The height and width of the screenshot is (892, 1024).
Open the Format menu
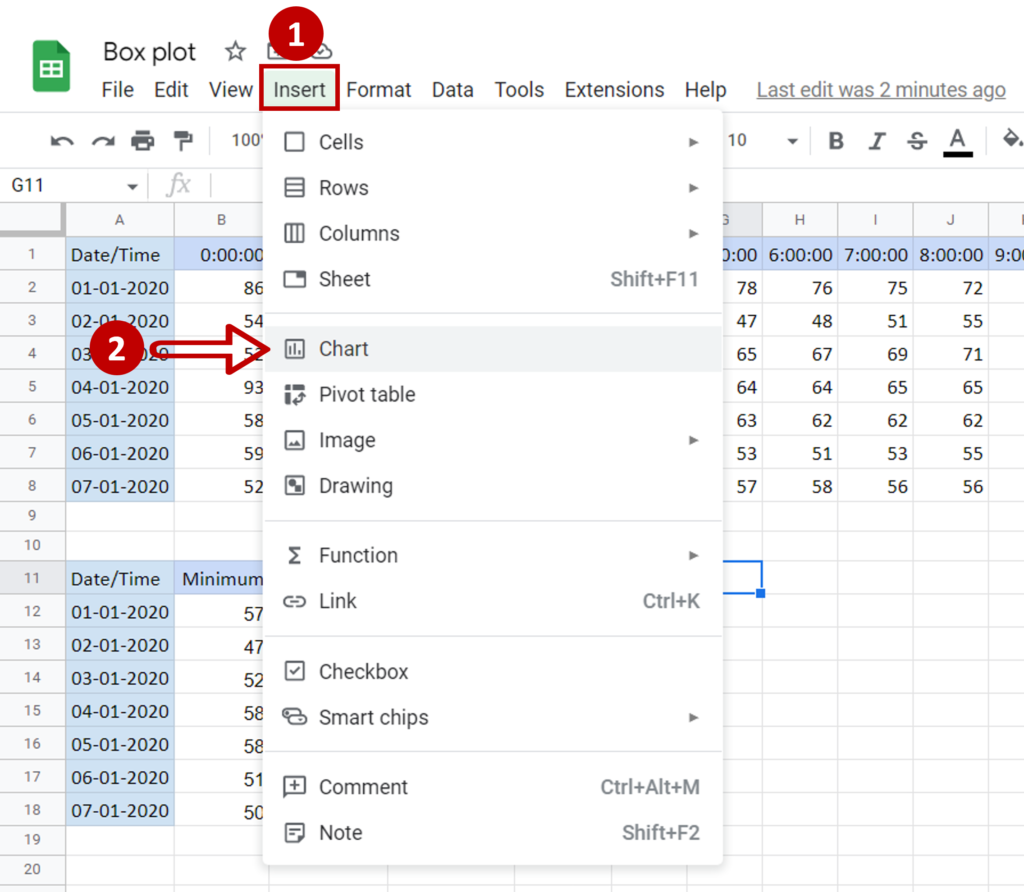(378, 89)
